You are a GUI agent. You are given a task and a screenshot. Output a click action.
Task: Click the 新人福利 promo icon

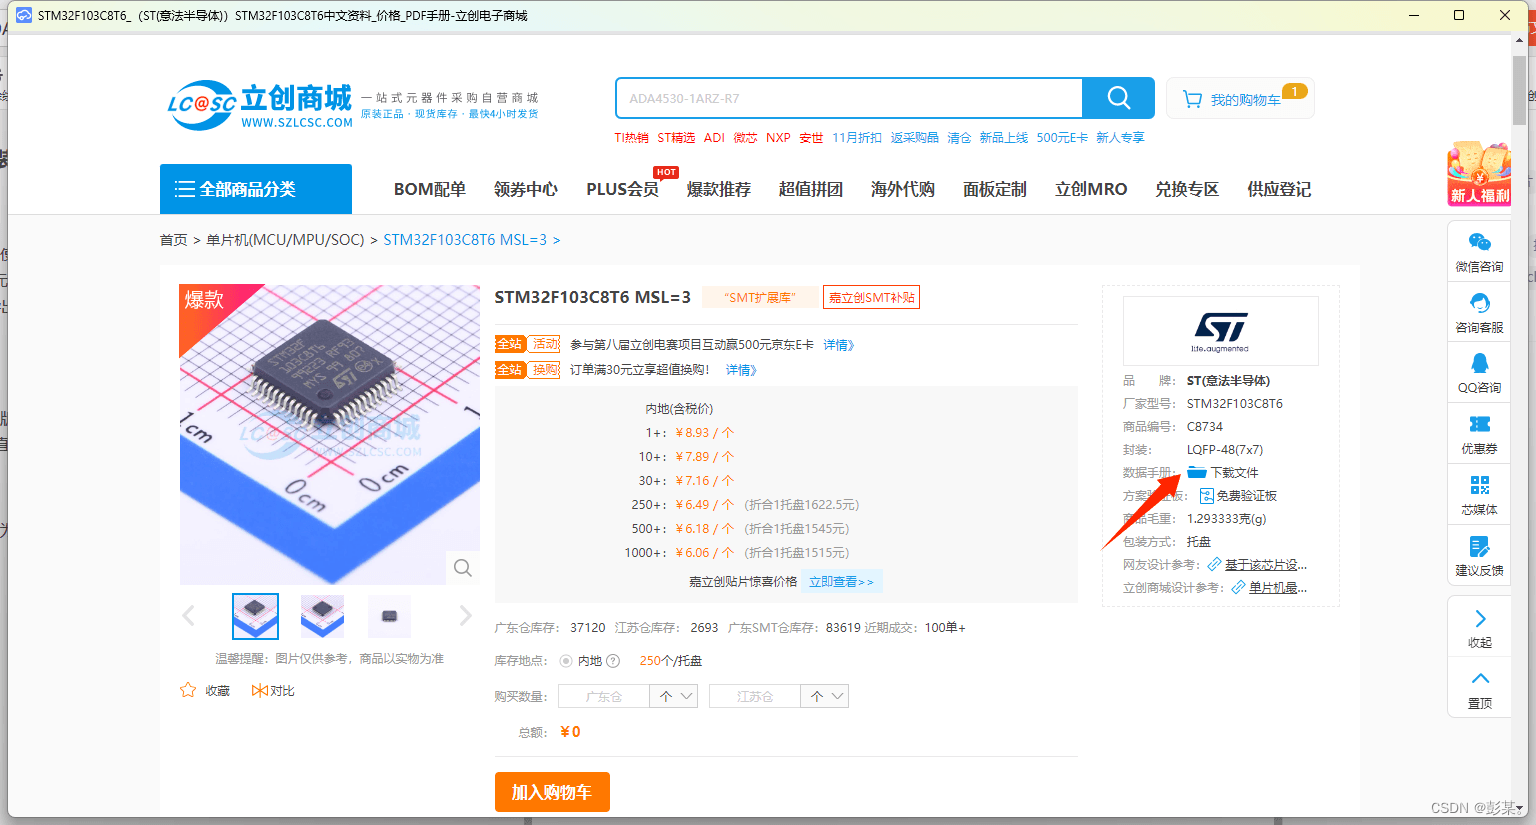tap(1479, 173)
